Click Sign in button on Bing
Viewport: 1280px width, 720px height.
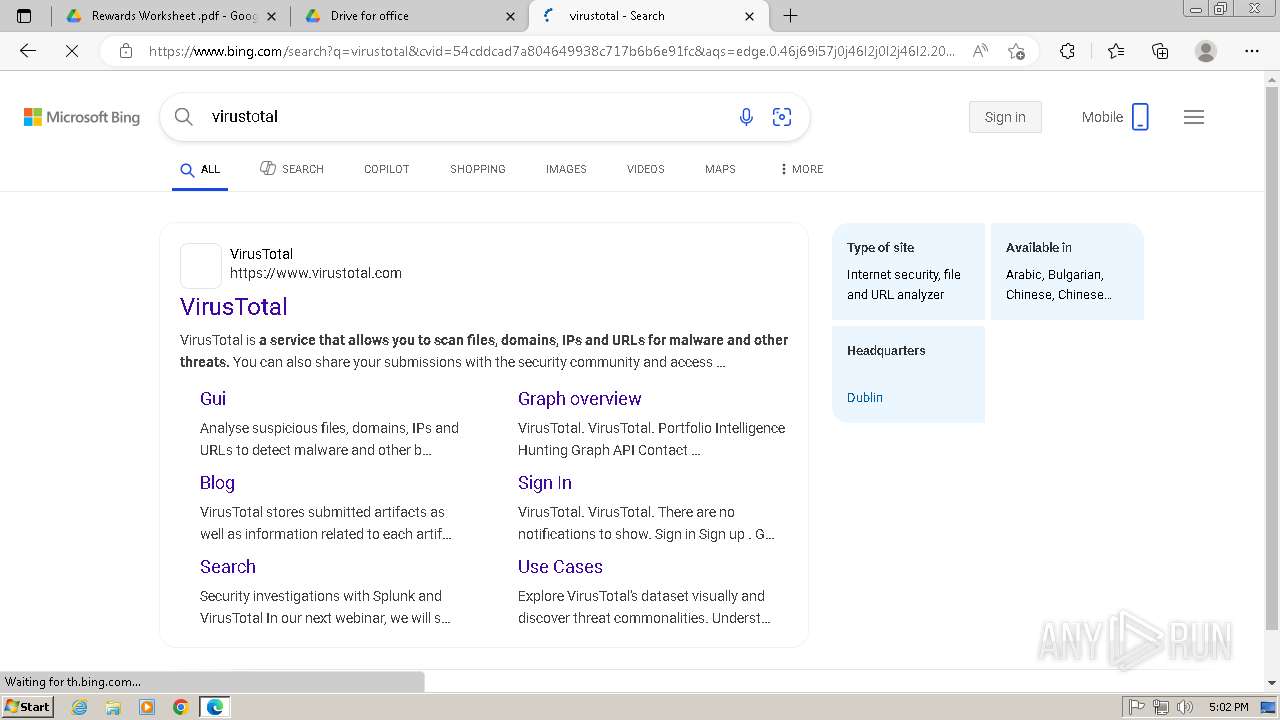tap(1005, 117)
